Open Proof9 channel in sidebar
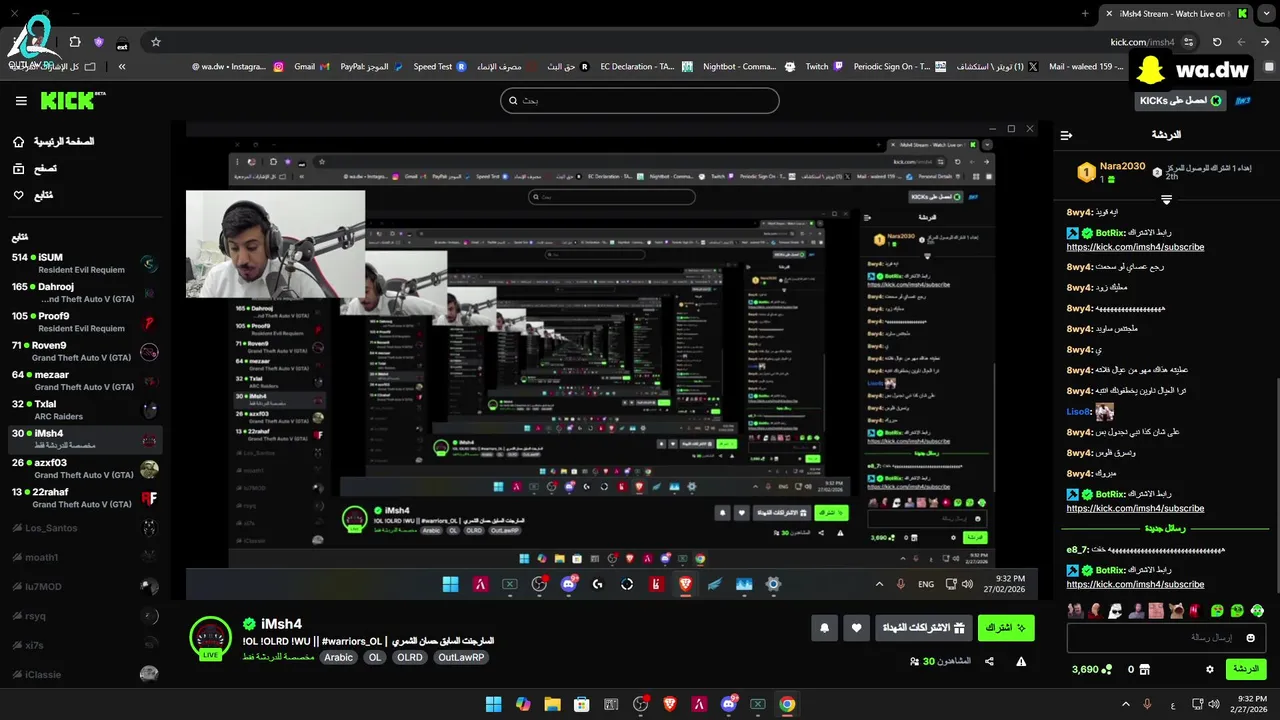Screen dimensions: 1280x720 (85, 322)
